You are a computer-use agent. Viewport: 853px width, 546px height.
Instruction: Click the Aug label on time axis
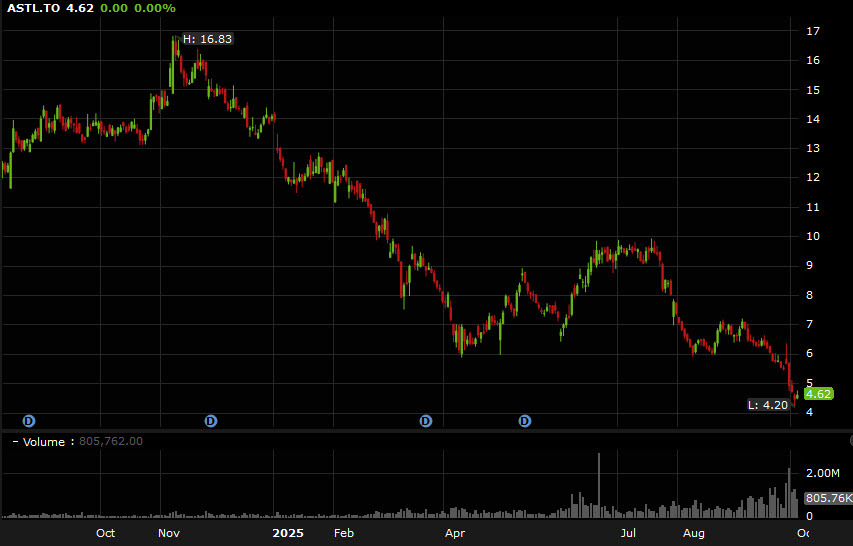pos(694,533)
